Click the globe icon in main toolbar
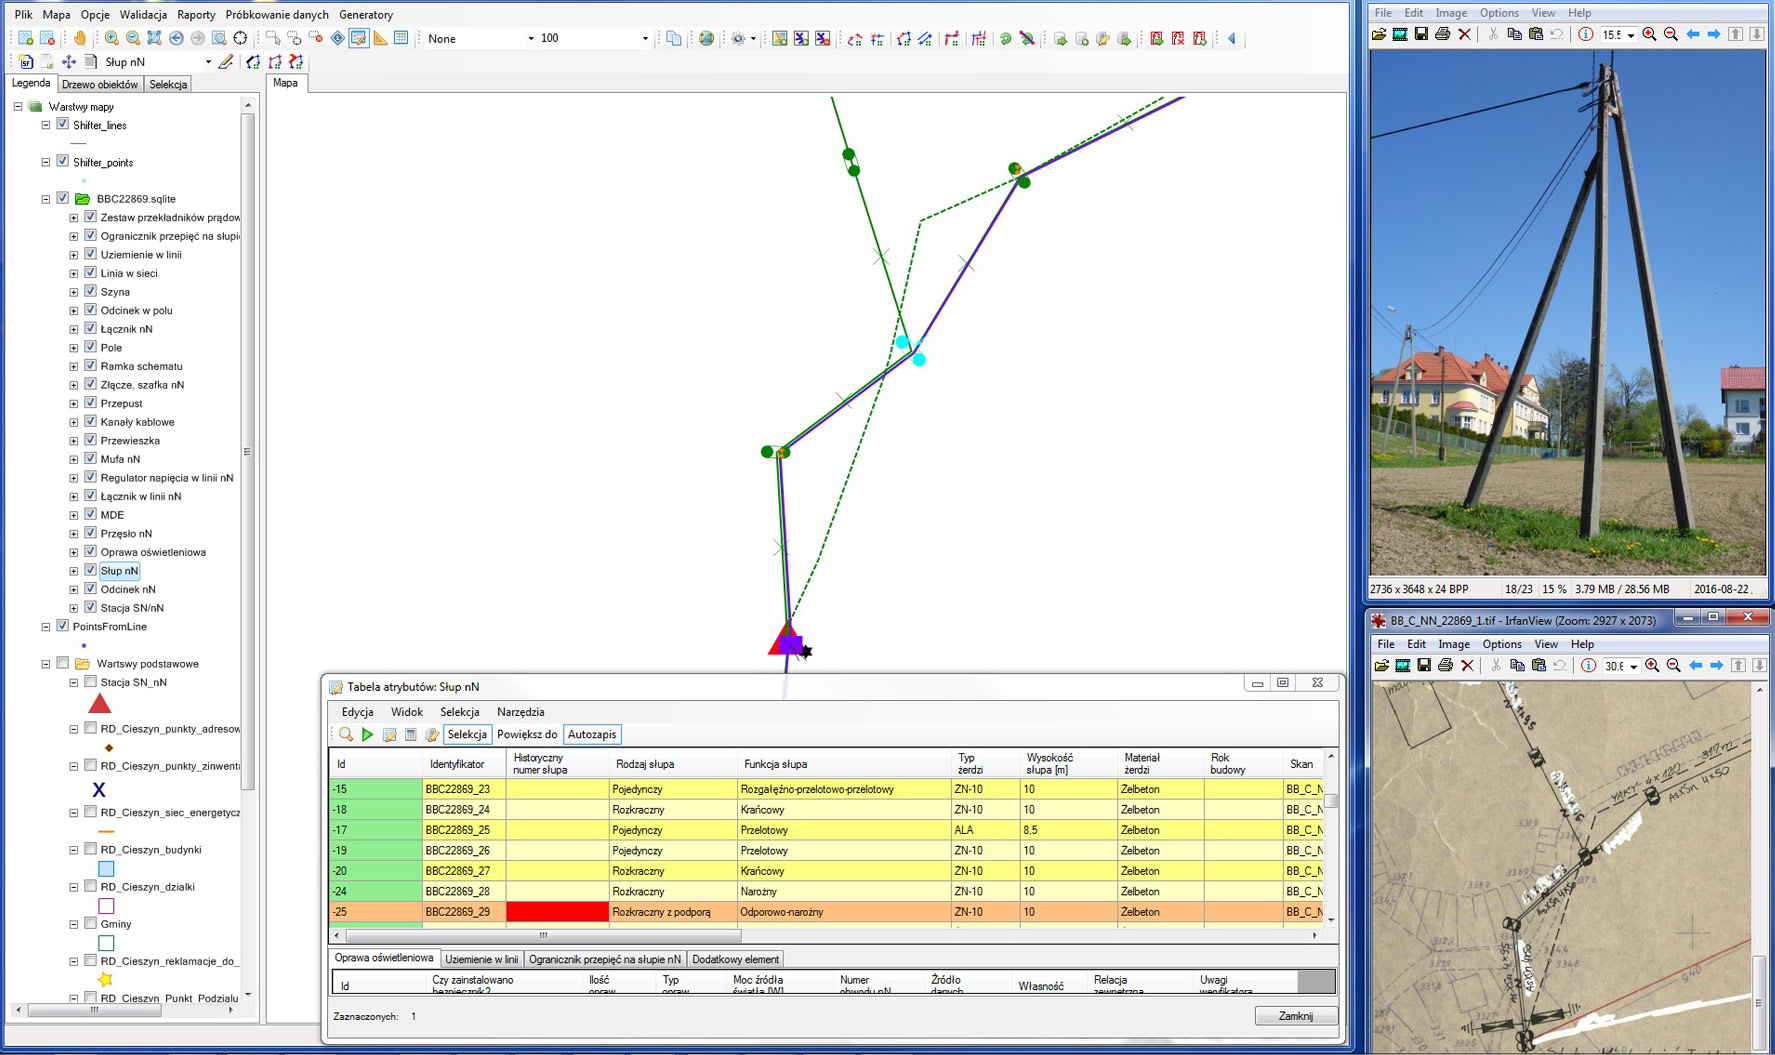This screenshot has width=1775, height=1055. 707,38
